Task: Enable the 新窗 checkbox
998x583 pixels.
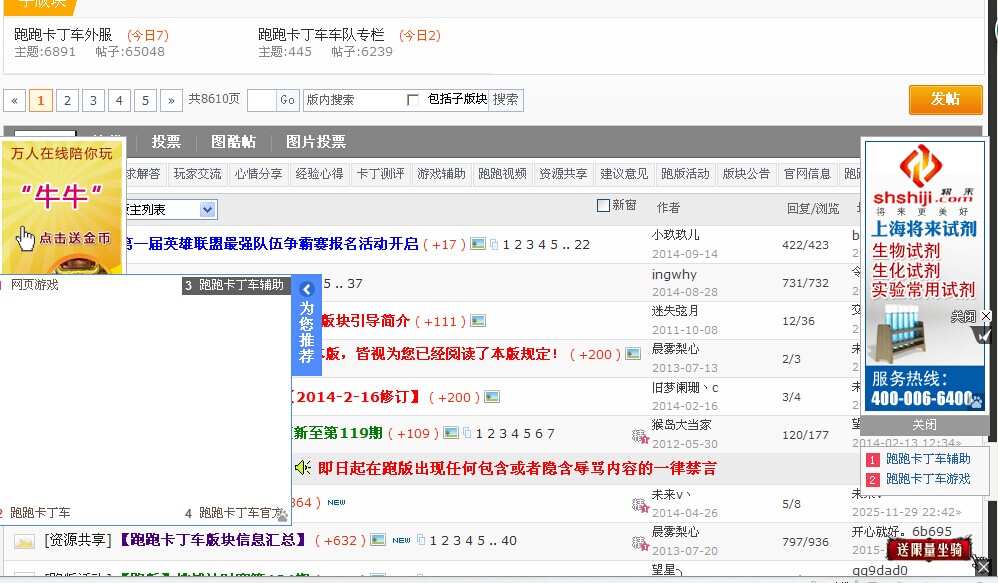Action: [x=603, y=205]
